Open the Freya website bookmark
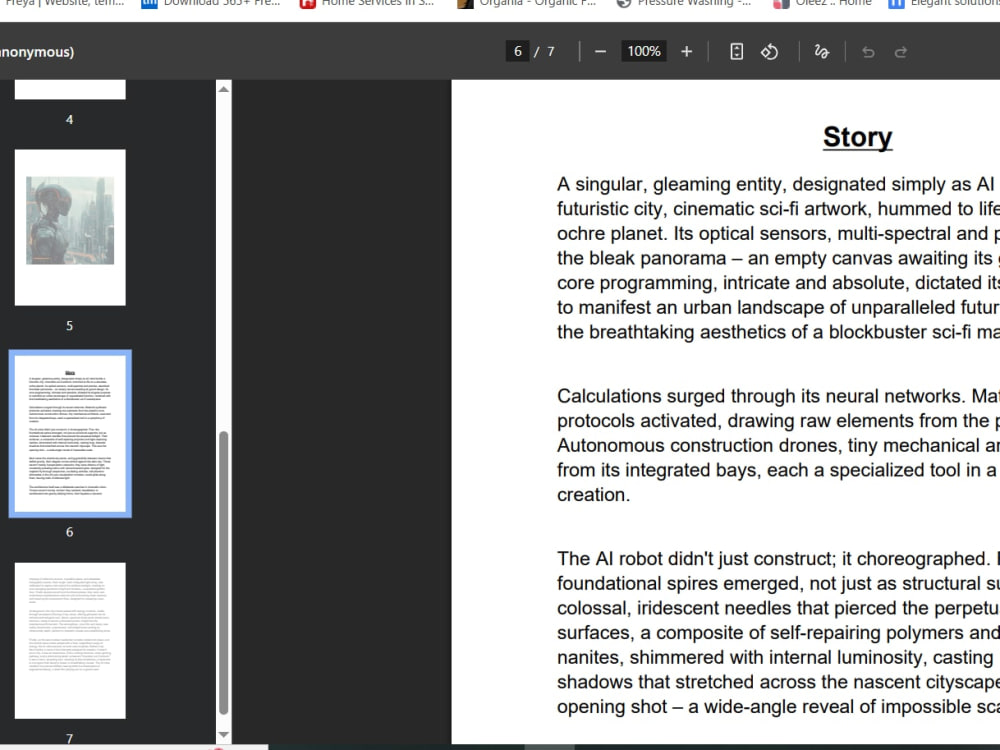Image resolution: width=1000 pixels, height=750 pixels. coord(64,3)
